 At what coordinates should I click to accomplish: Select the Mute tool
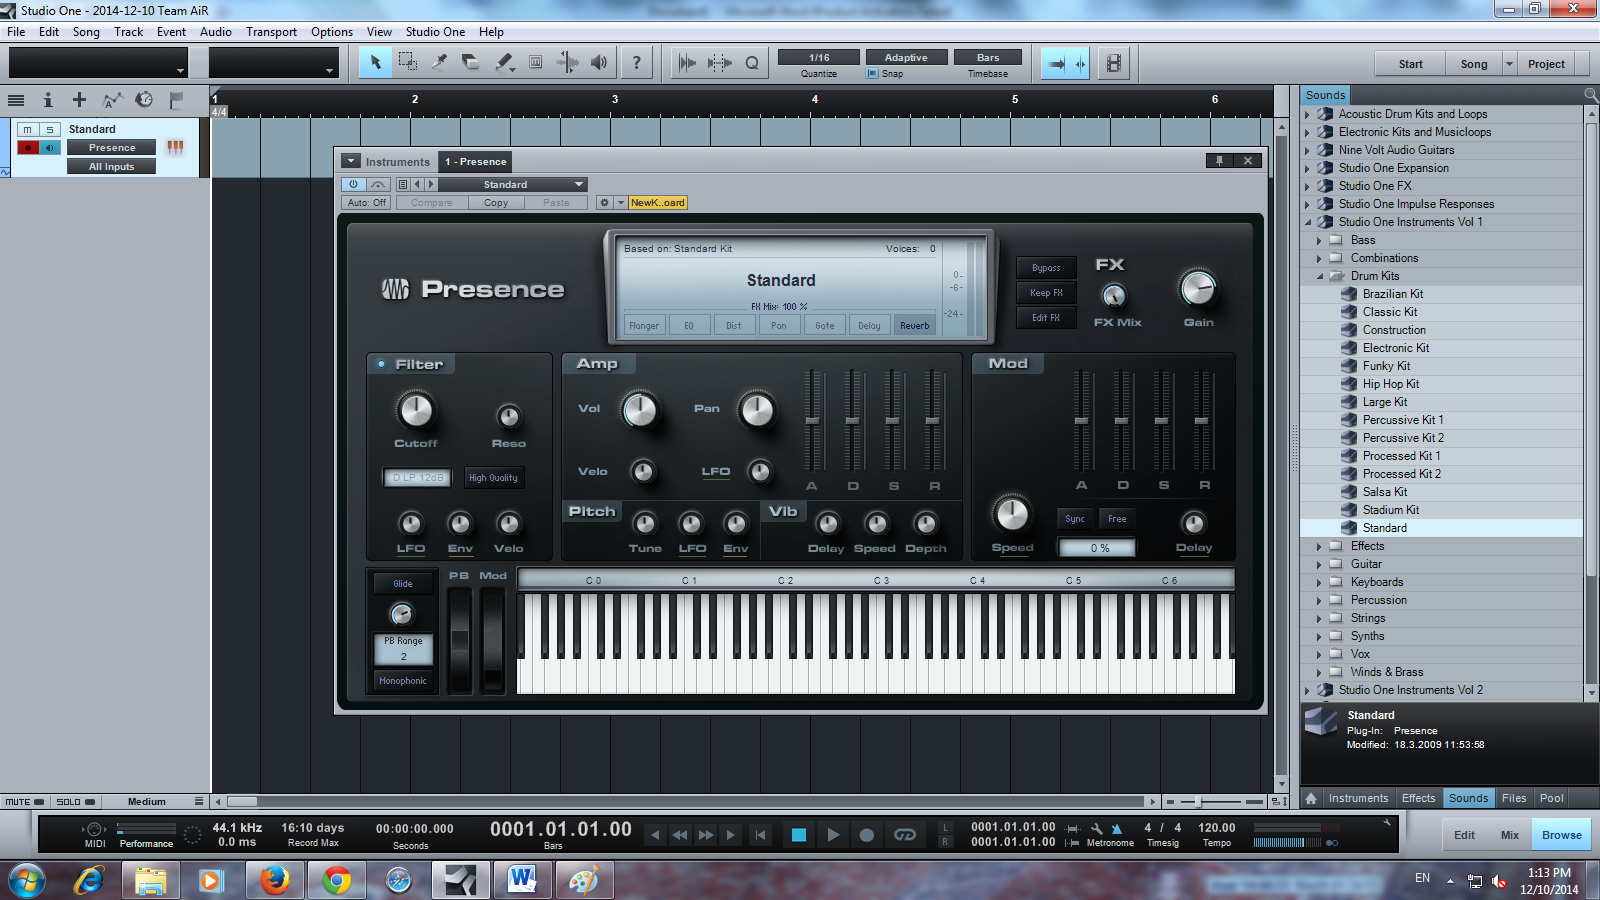point(535,62)
